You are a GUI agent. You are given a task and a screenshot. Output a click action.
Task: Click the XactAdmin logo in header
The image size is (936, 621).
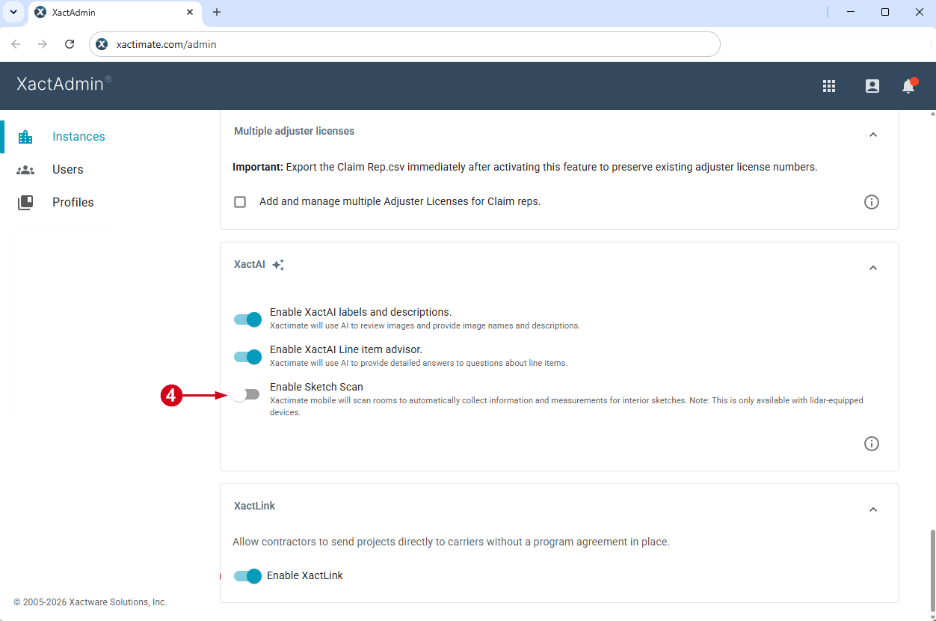pos(63,84)
